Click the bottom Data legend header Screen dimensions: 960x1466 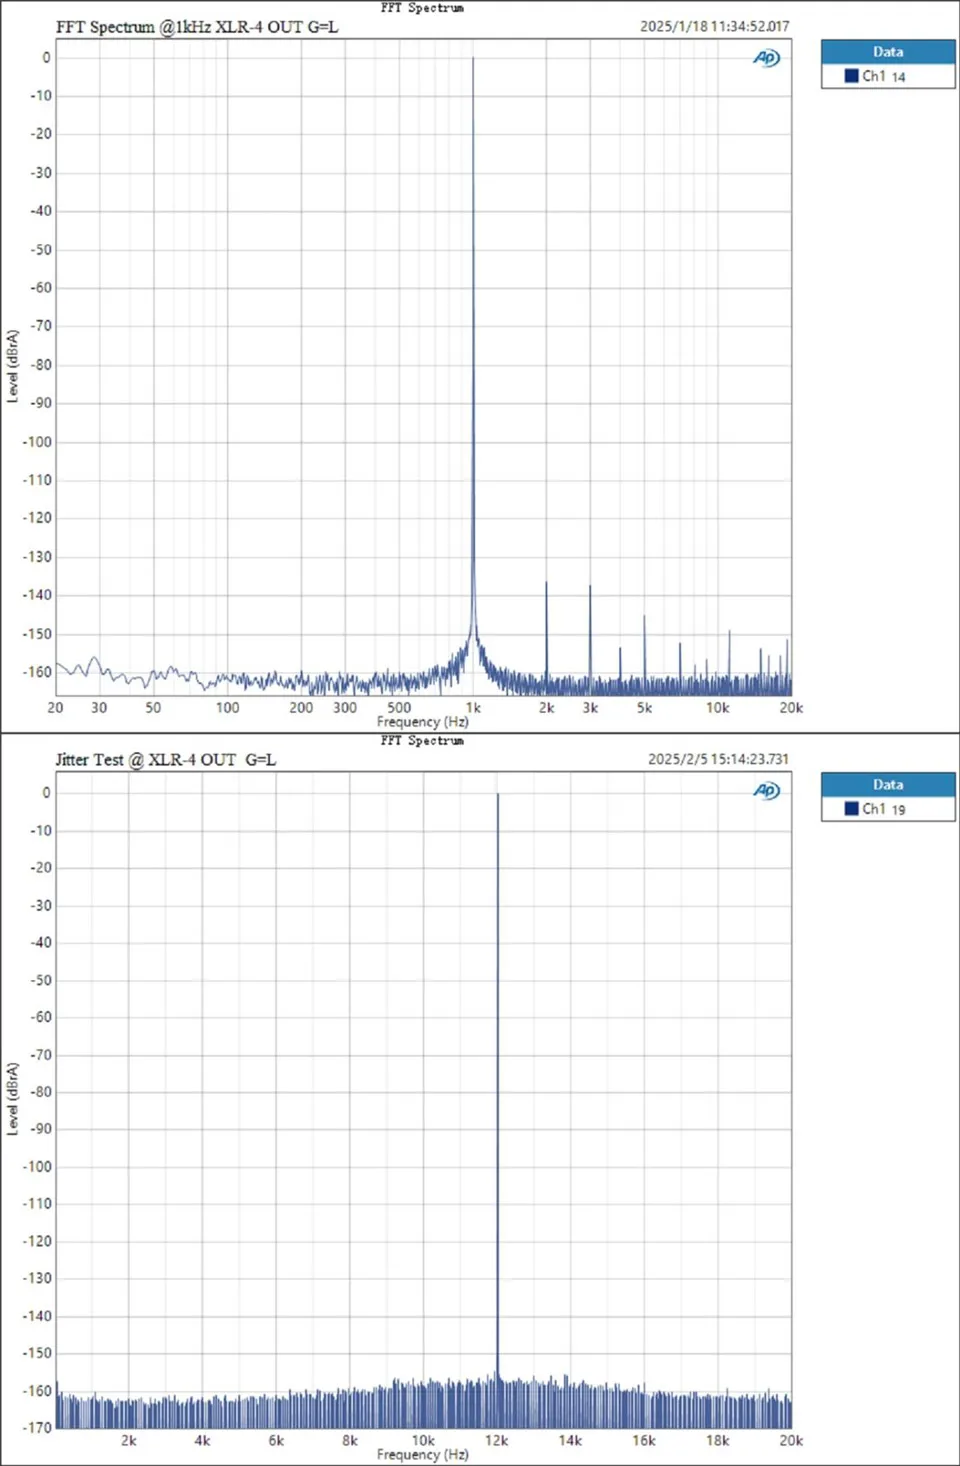point(888,785)
